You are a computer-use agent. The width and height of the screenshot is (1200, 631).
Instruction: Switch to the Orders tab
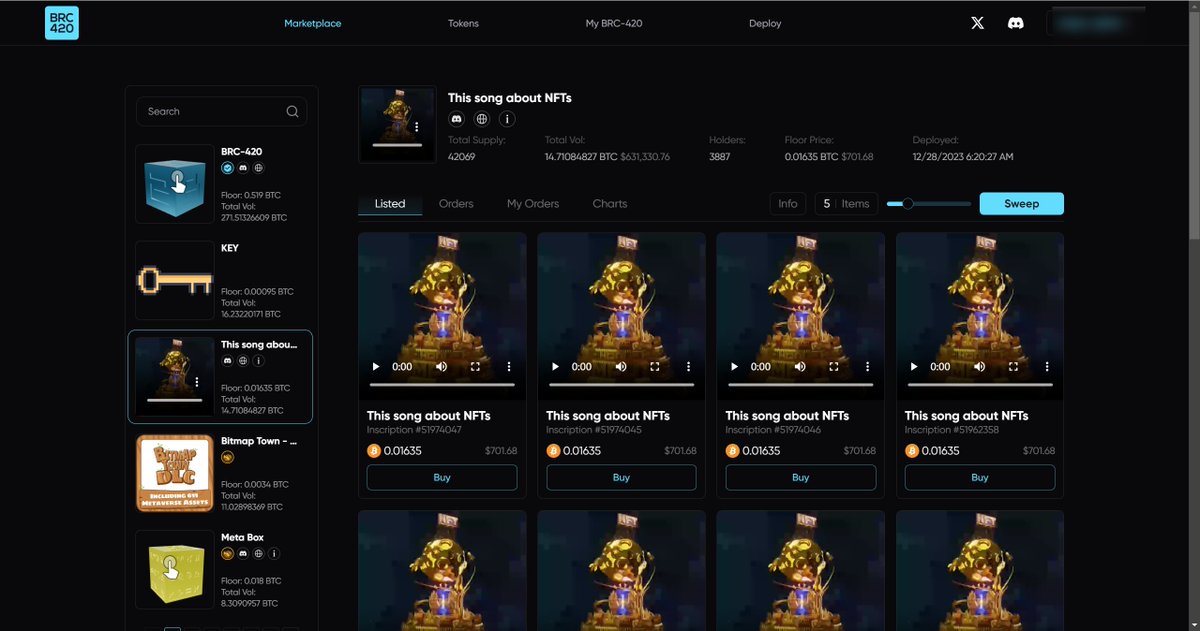click(x=456, y=204)
